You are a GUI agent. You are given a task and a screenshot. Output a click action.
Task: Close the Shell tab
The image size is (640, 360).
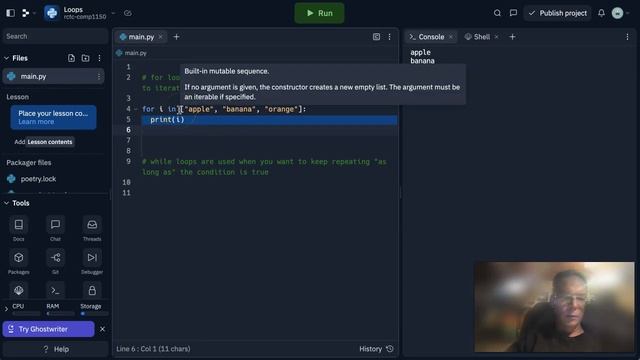point(496,37)
